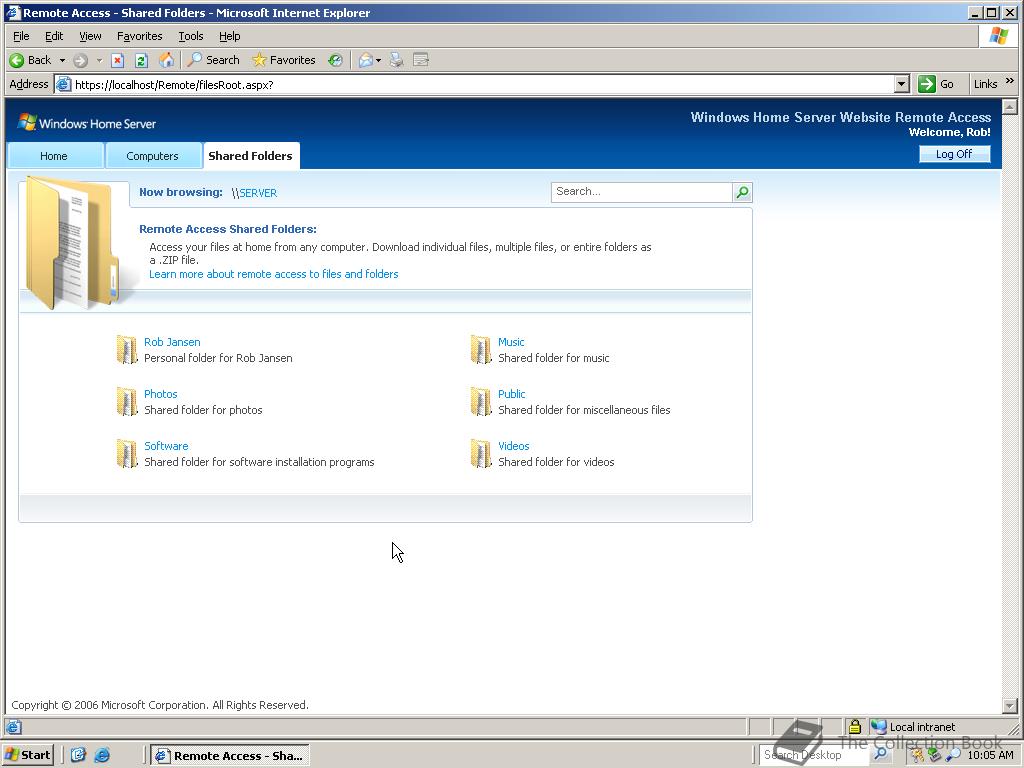Open the Favorites menu
Screen dimensions: 1024x768
139,37
